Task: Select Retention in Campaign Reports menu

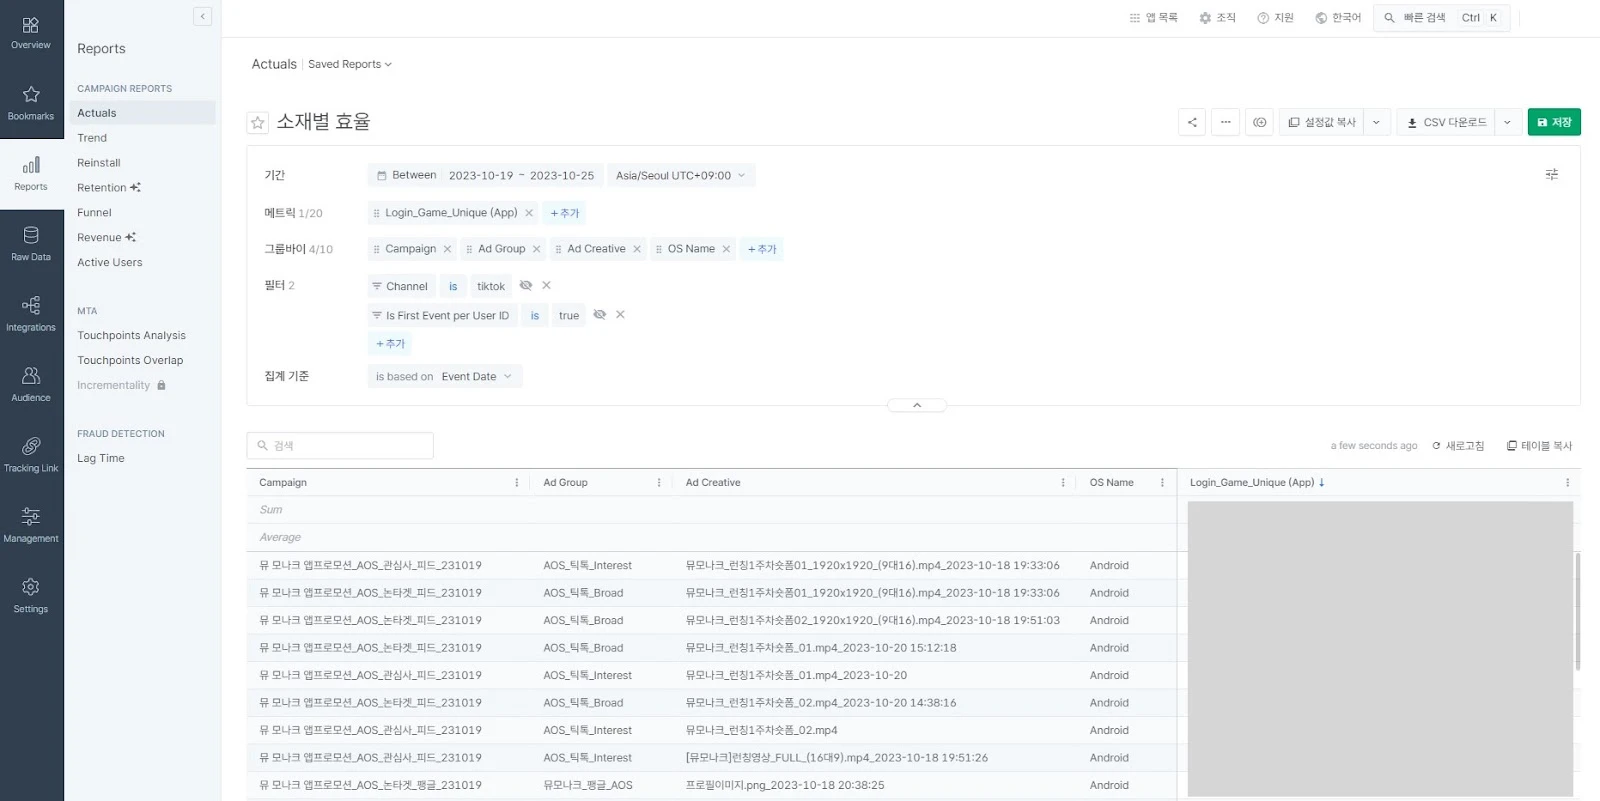Action: point(102,188)
